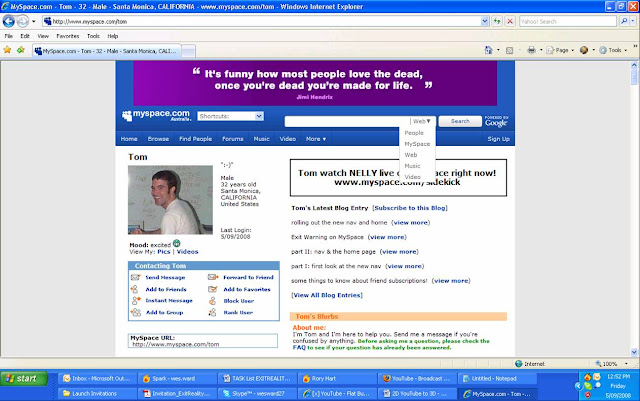
Task: Click the Refresh page icon
Action: point(497,21)
